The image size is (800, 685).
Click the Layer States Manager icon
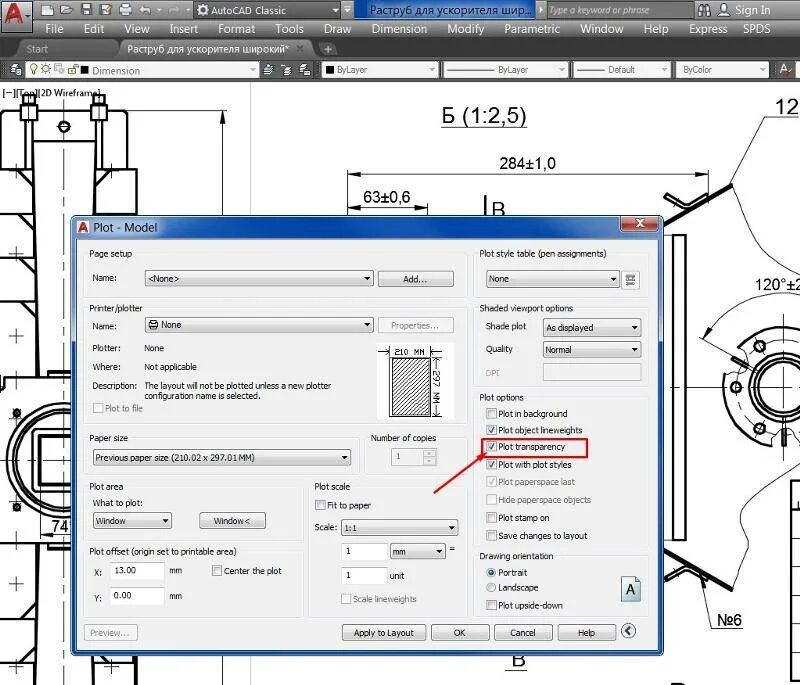point(305,69)
